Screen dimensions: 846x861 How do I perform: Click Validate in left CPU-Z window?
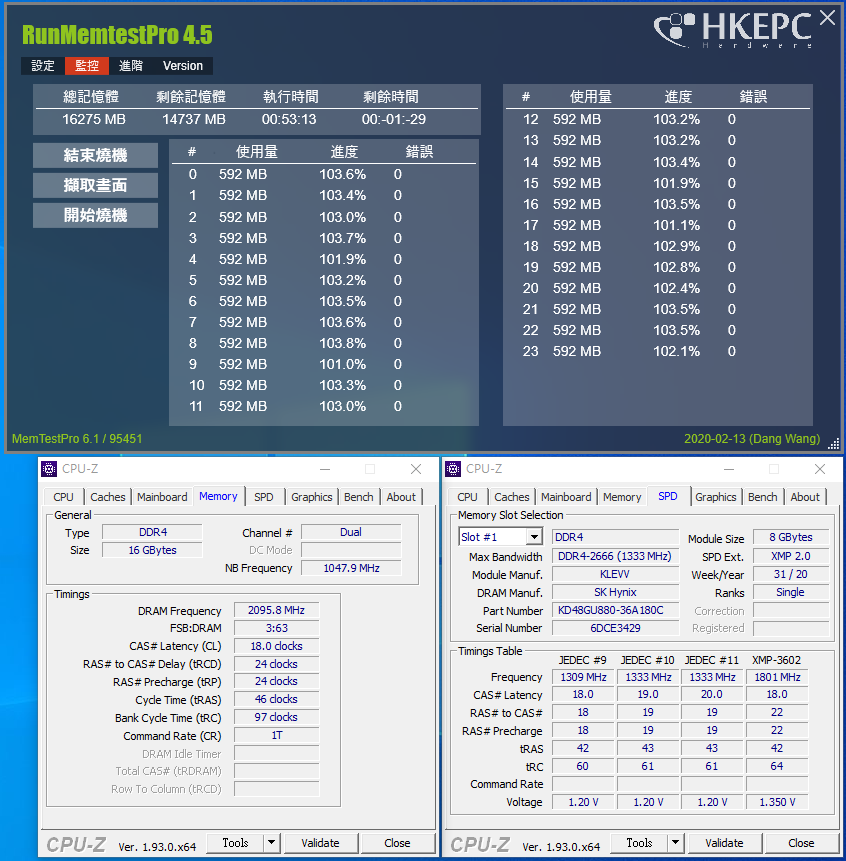tap(320, 843)
